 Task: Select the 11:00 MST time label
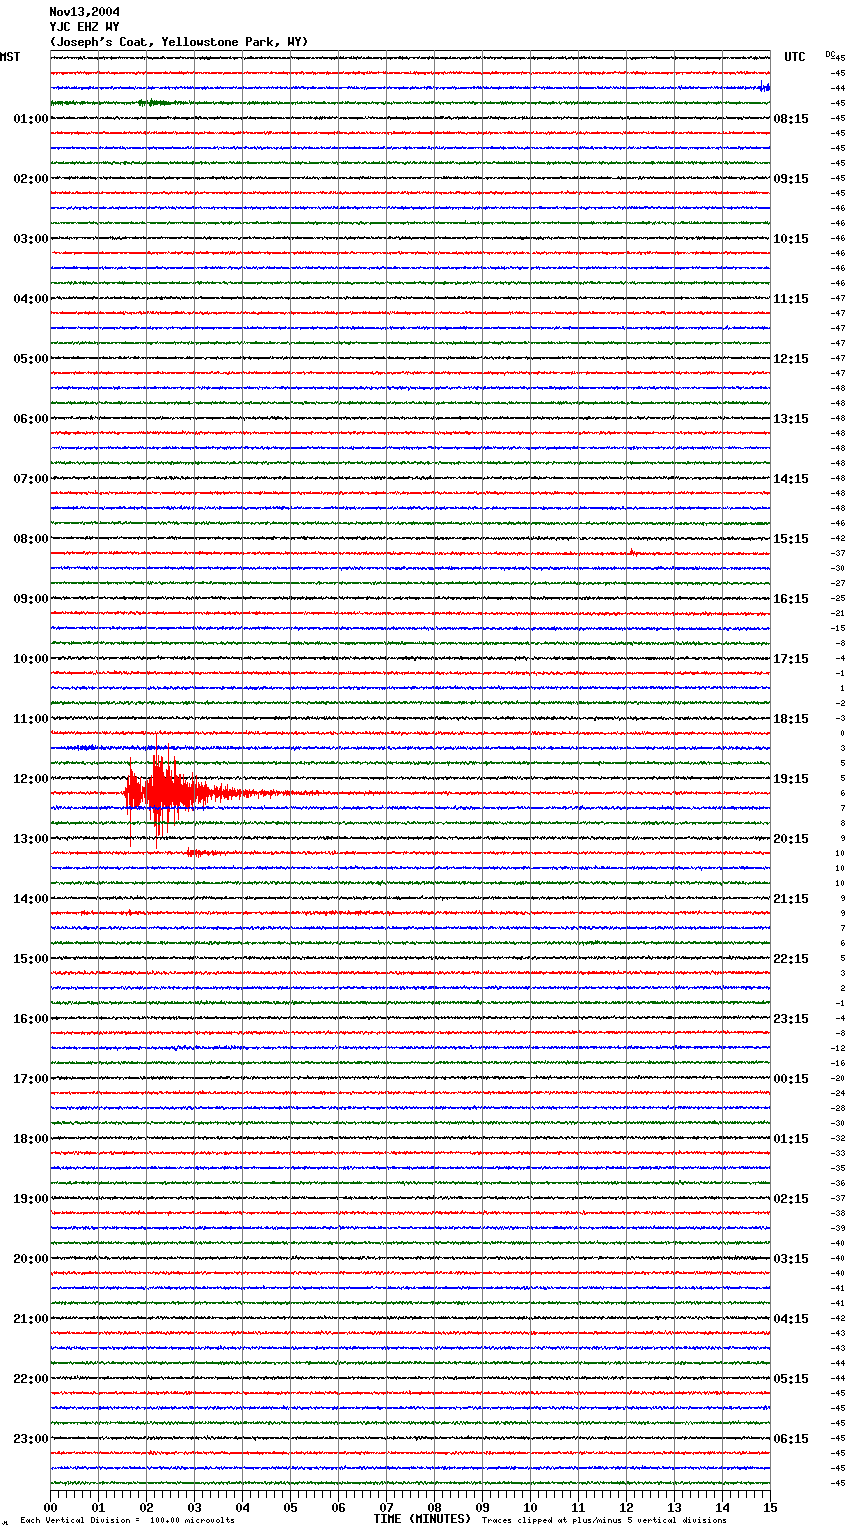pyautogui.click(x=30, y=719)
